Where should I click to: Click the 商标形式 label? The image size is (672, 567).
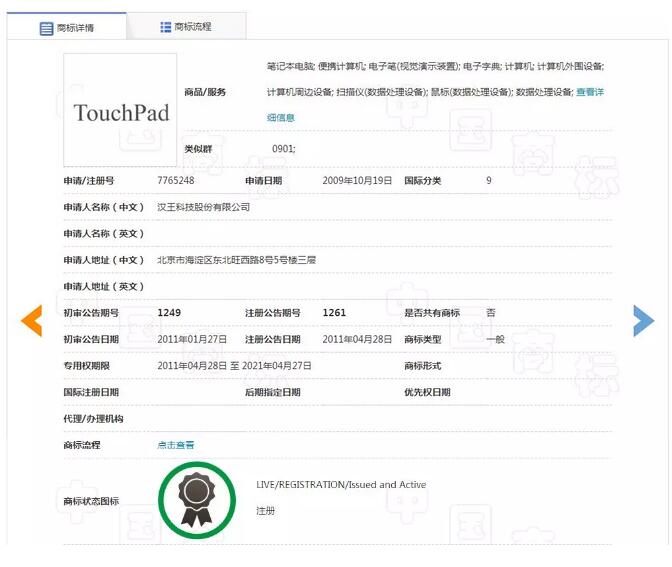pos(423,366)
